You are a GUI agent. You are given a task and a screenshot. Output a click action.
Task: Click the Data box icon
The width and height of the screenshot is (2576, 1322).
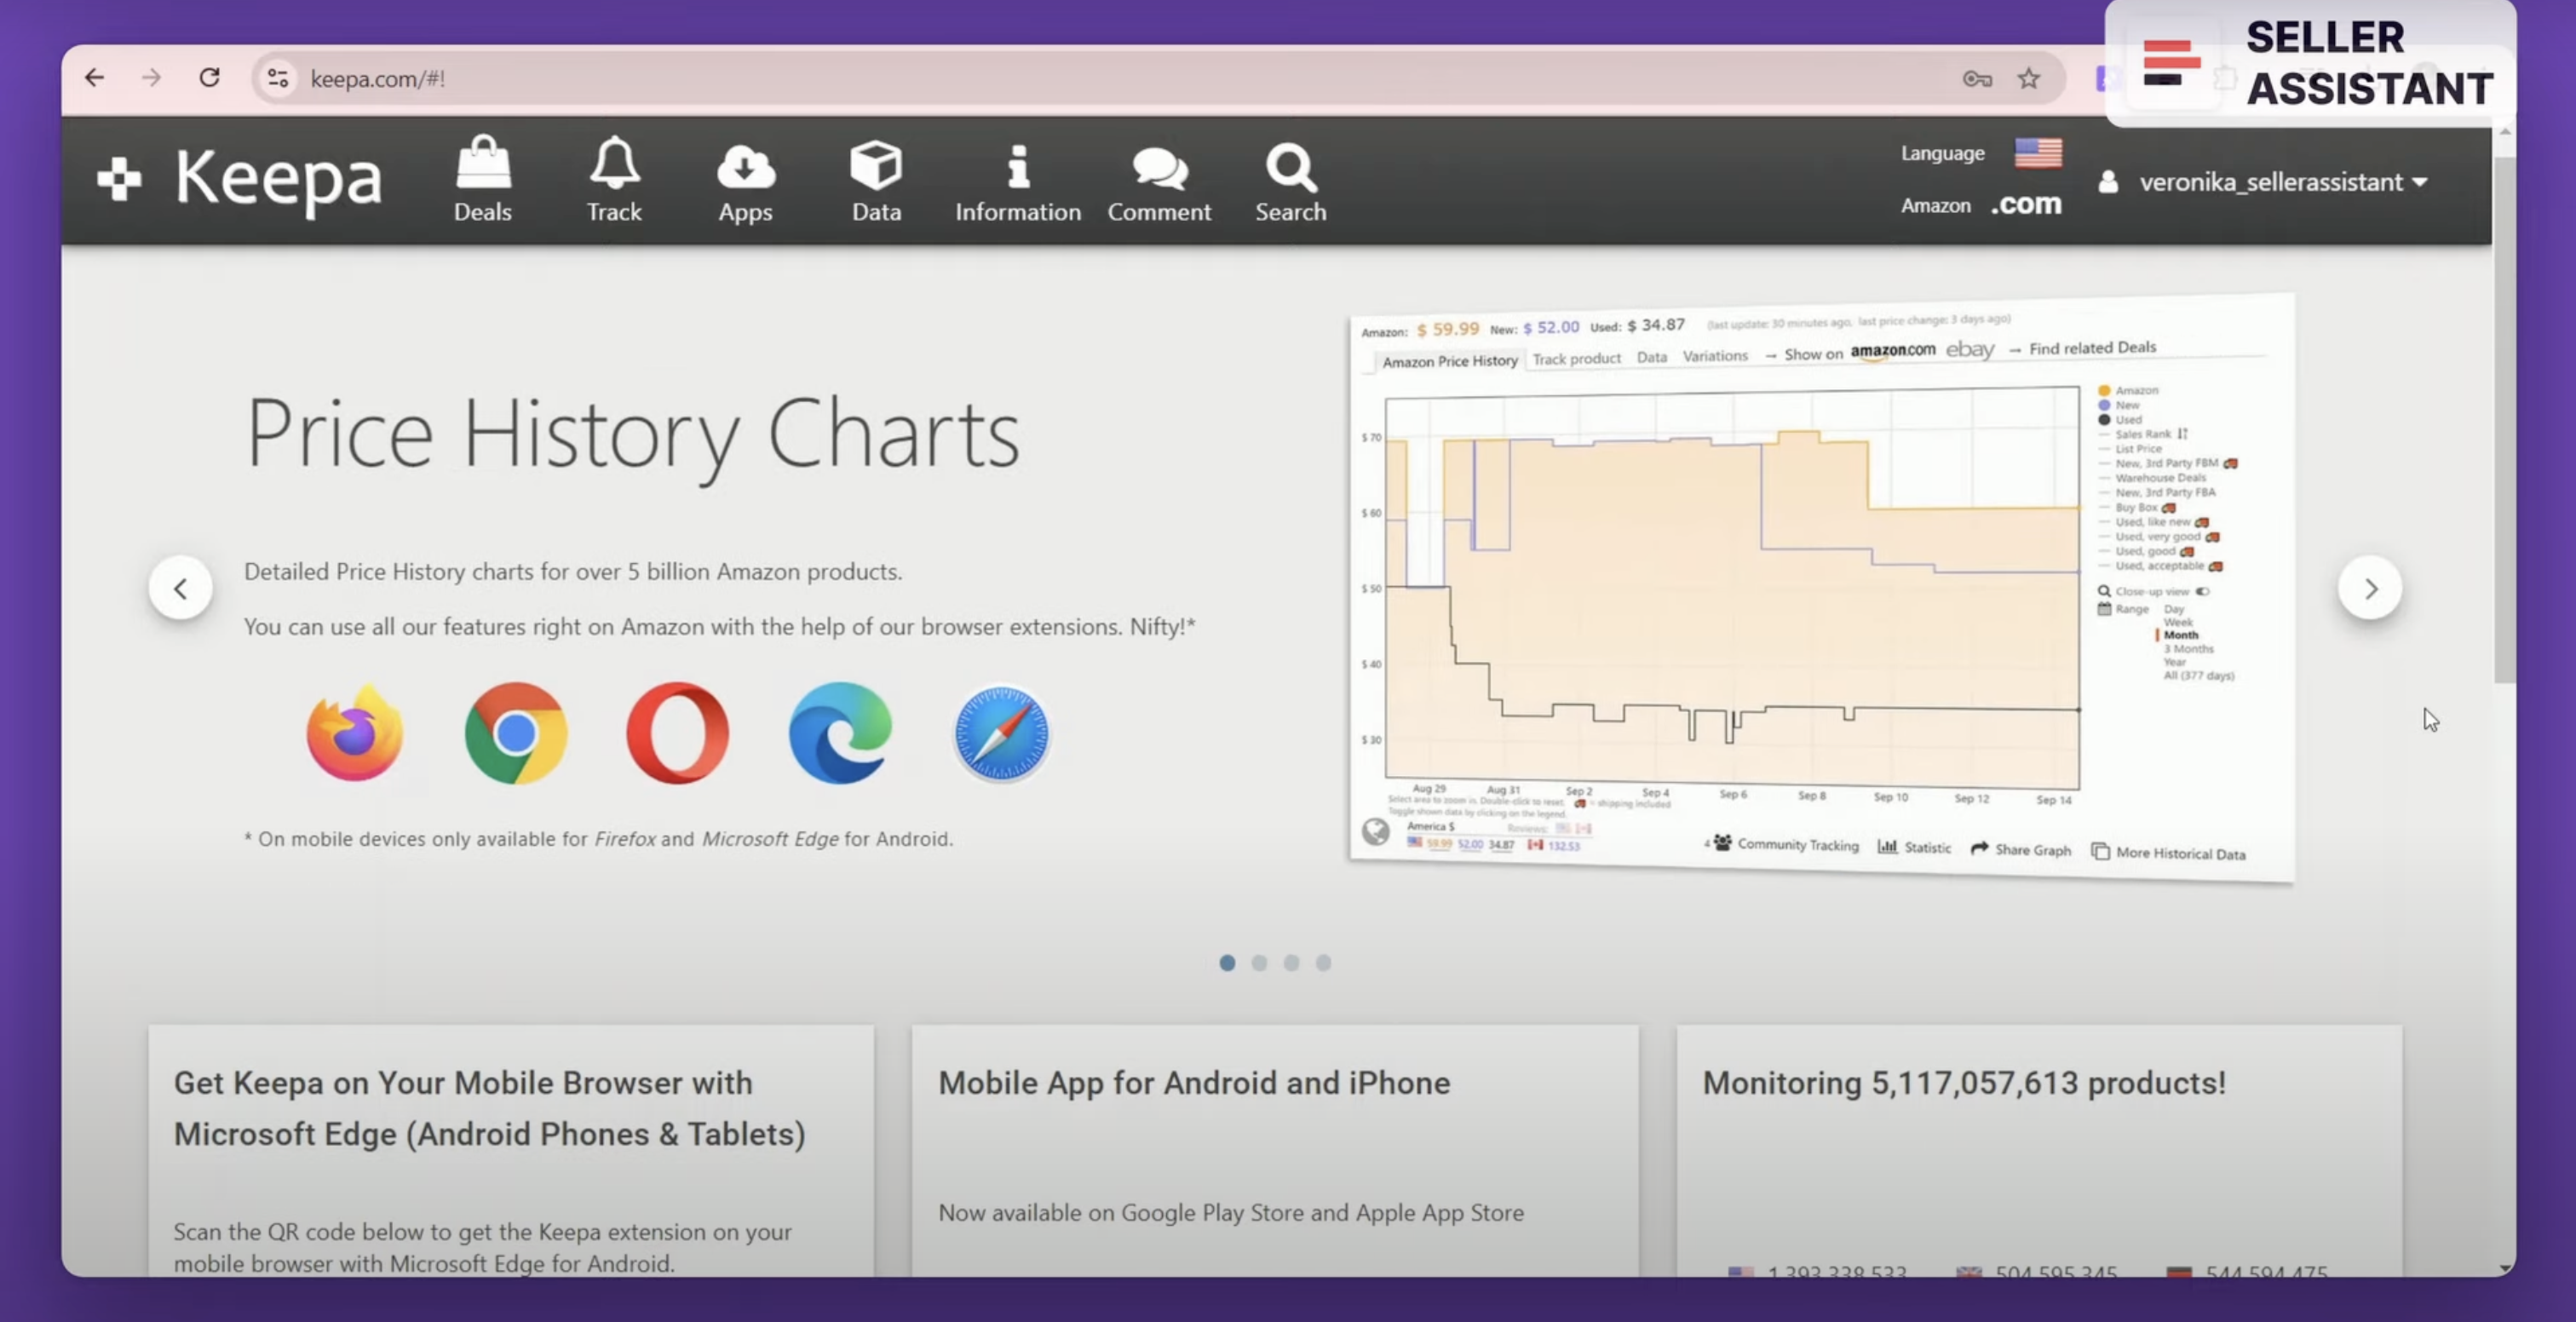click(876, 166)
